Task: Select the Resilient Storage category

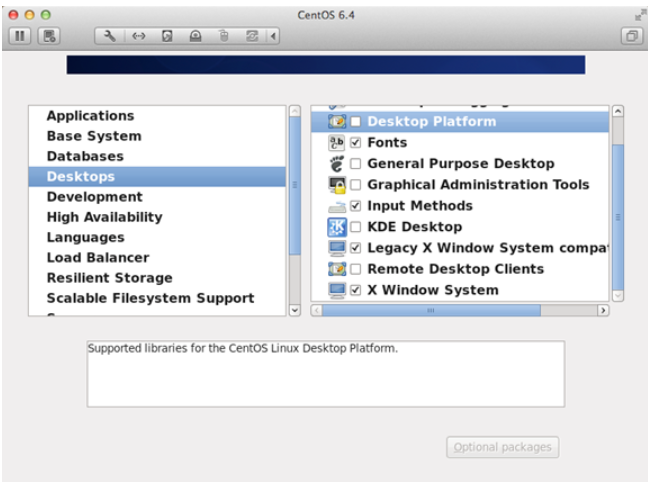Action: tap(157, 278)
